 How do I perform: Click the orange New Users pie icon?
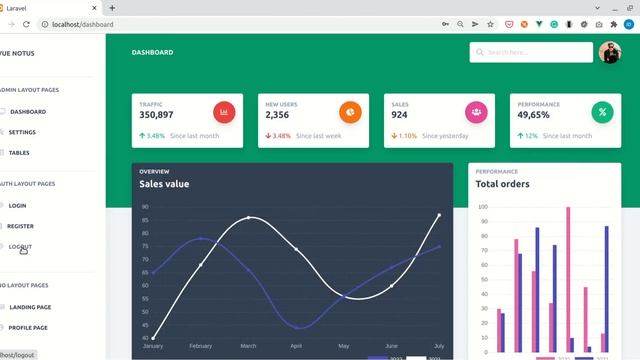pyautogui.click(x=350, y=112)
